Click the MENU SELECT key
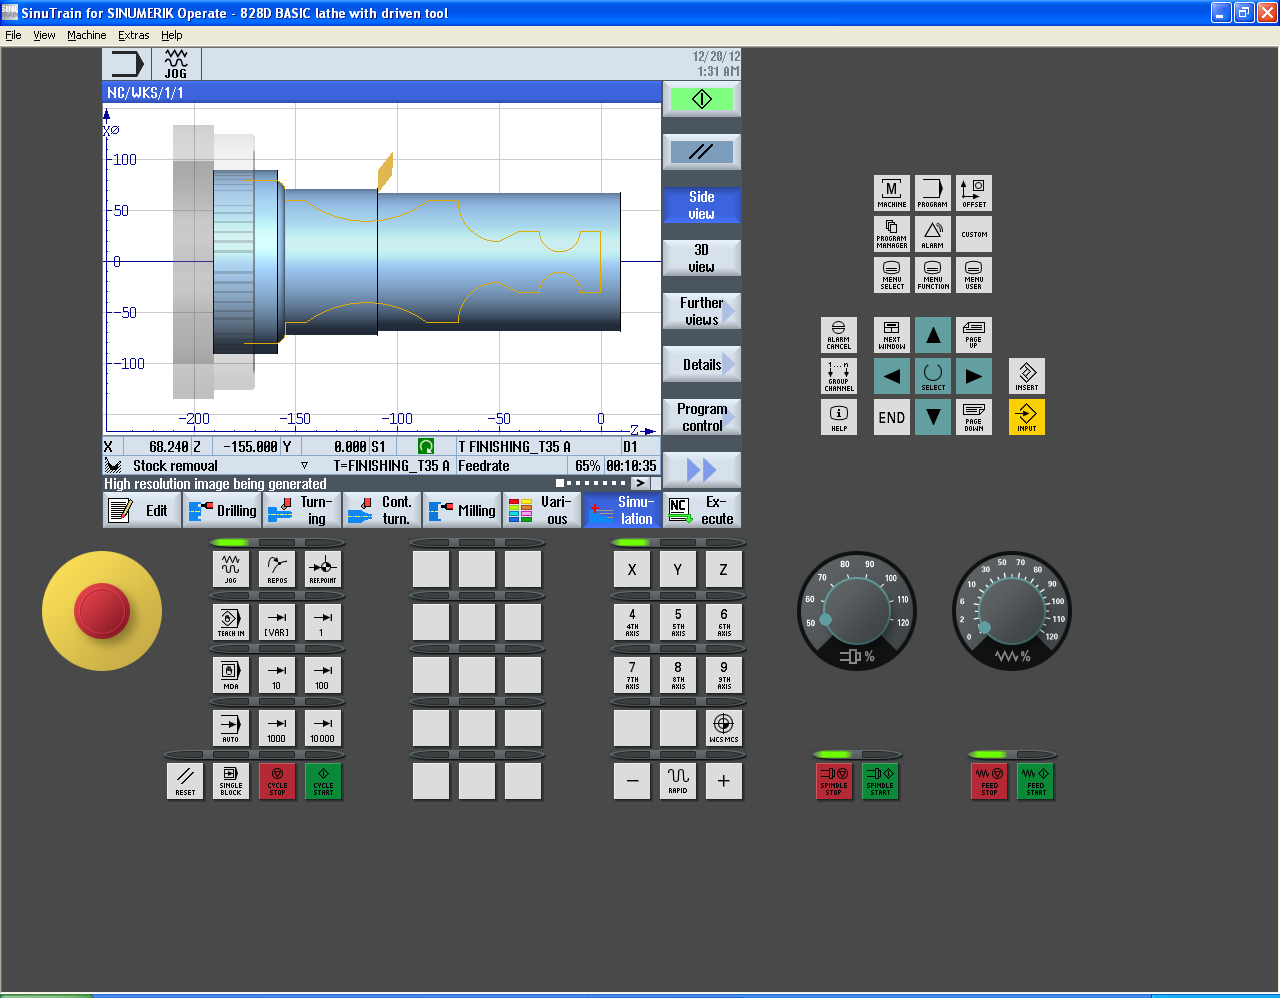 (892, 275)
